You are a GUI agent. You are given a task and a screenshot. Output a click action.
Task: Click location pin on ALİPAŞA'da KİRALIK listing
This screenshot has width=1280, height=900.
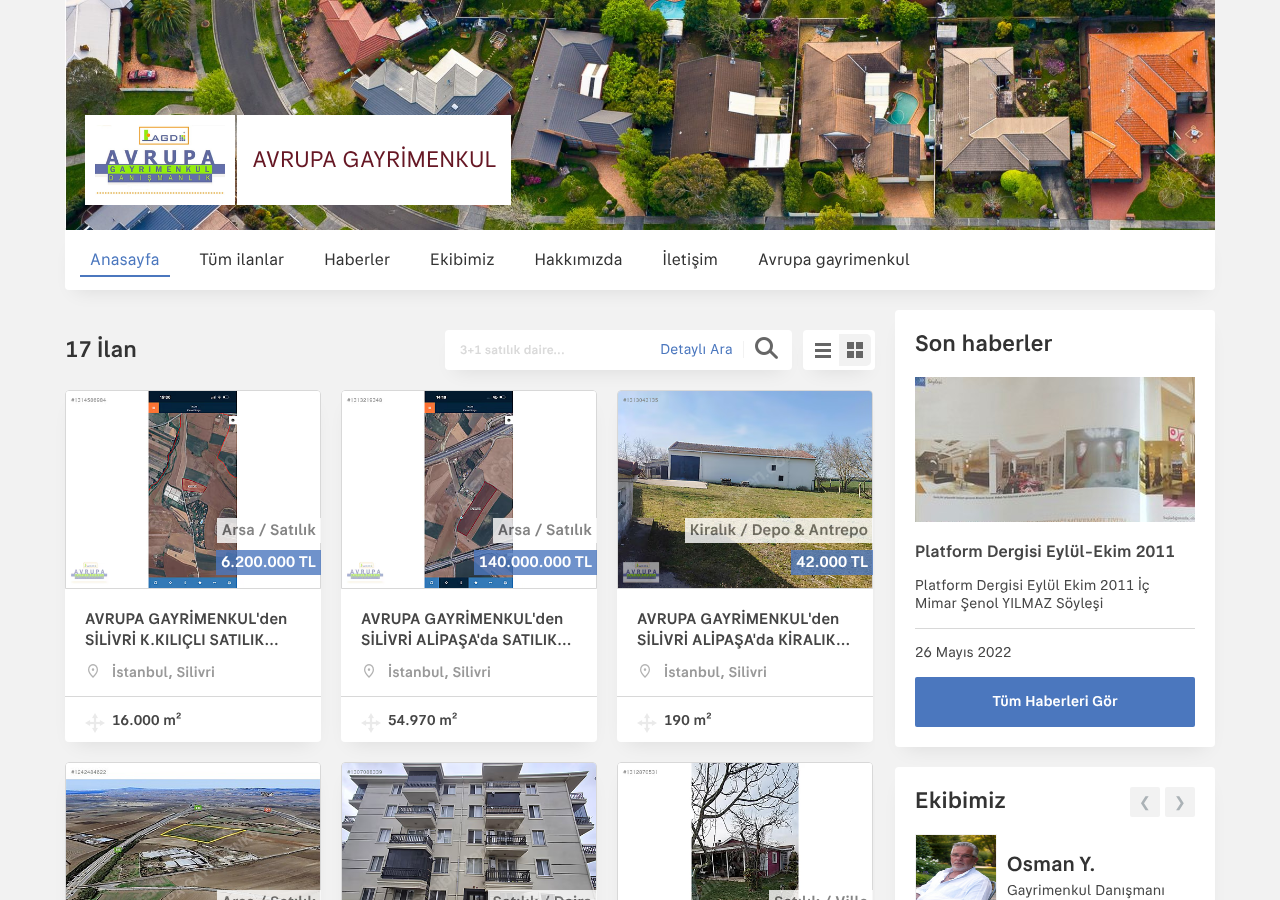645,671
